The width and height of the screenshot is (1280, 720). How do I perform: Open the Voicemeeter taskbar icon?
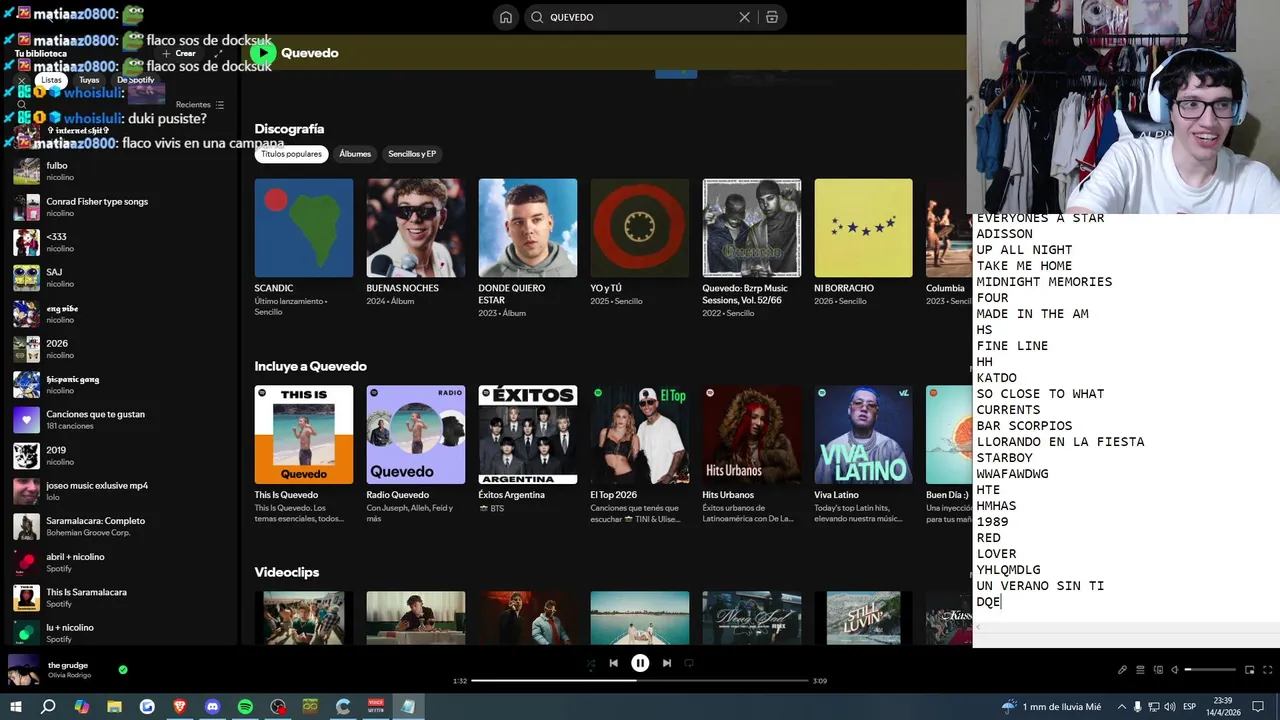[x=376, y=707]
